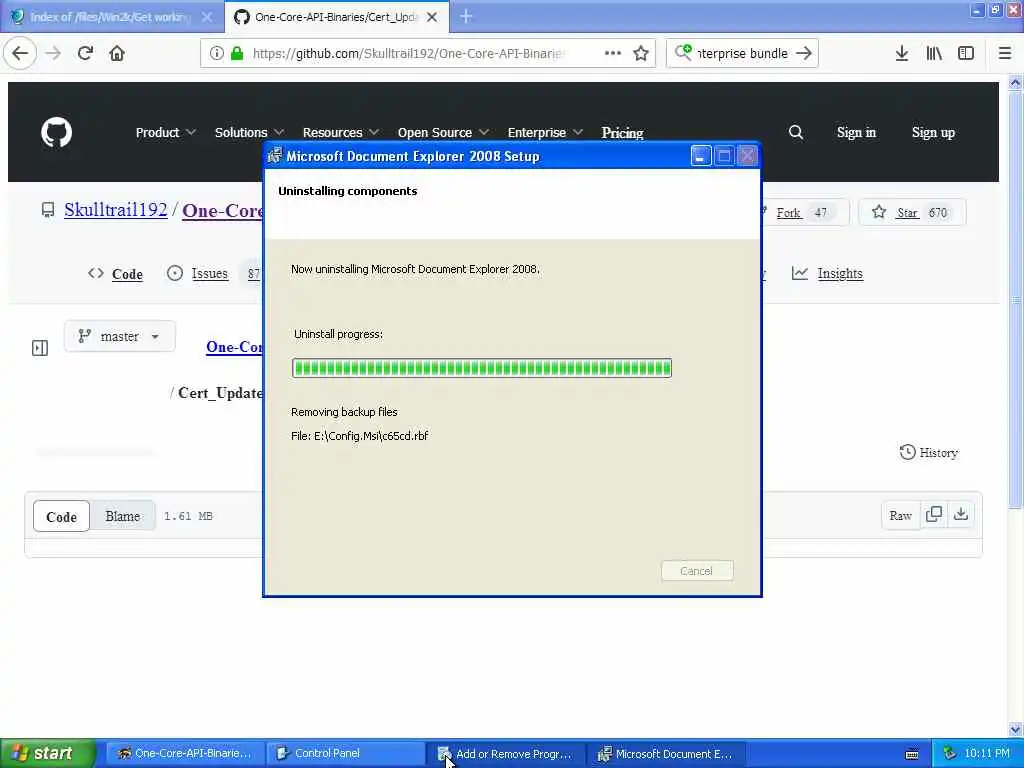The image size is (1024, 768).
Task: Open the Windows Start menu
Action: 47,753
